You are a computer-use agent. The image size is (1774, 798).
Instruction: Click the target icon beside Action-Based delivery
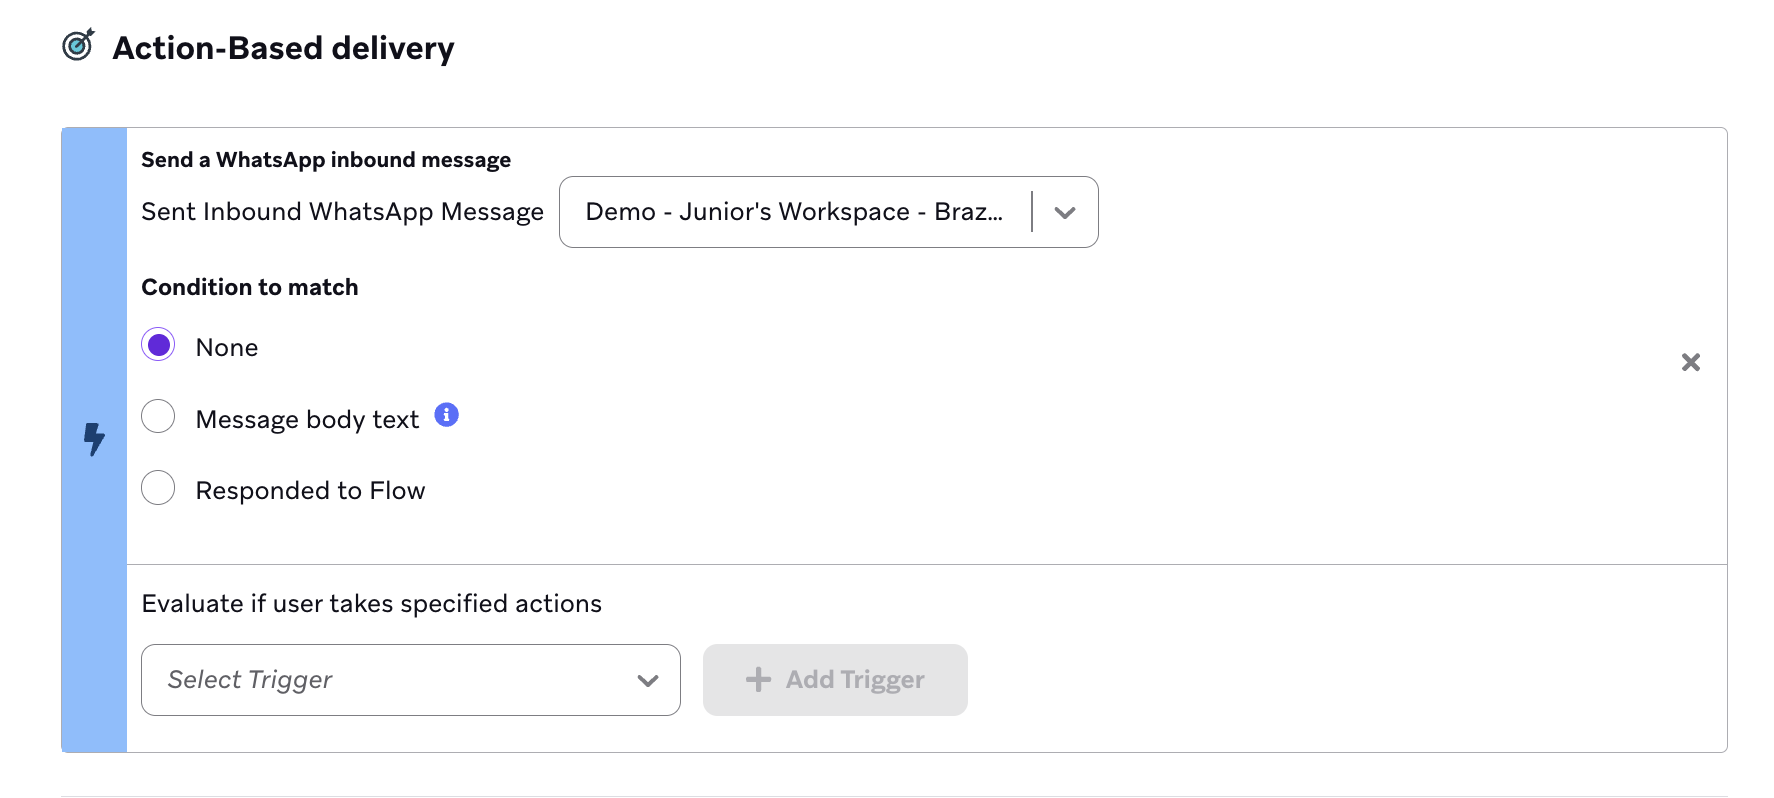coord(78,45)
